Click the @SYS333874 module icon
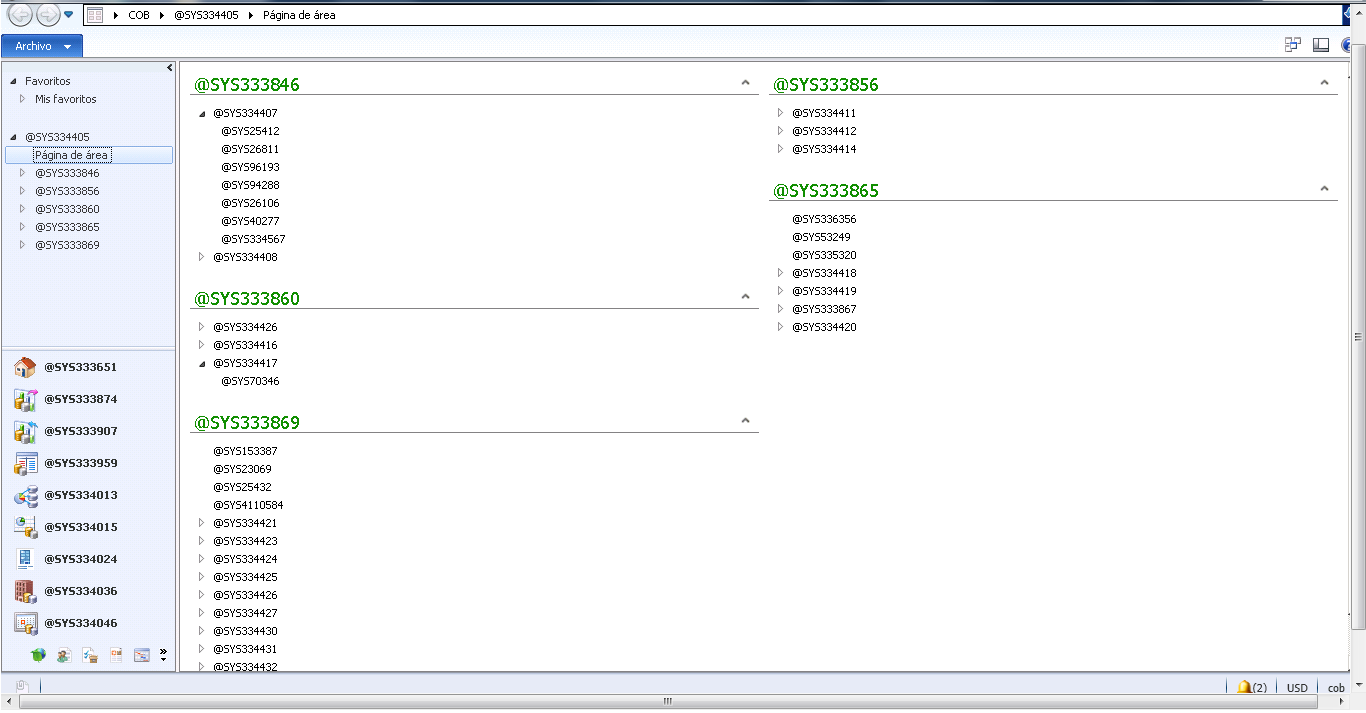 pyautogui.click(x=26, y=399)
